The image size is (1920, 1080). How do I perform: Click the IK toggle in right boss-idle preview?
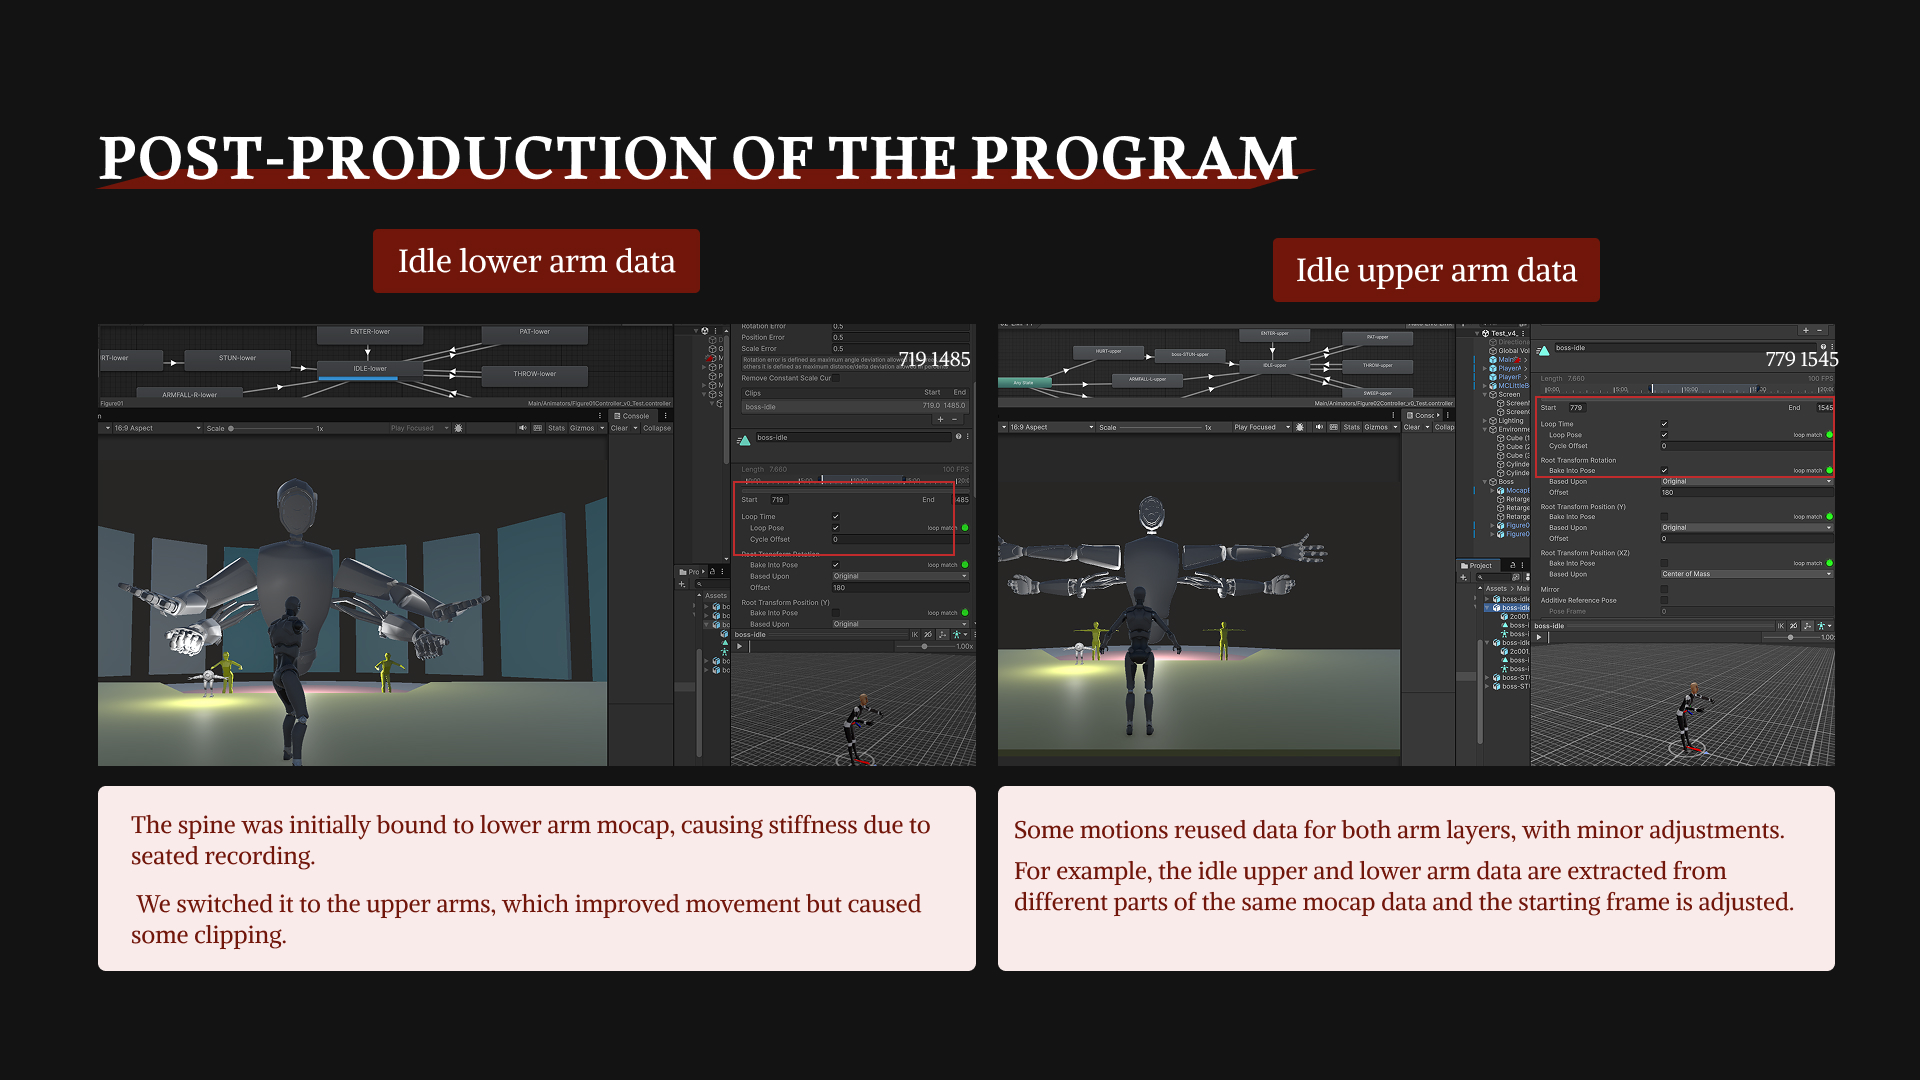pyautogui.click(x=1780, y=626)
